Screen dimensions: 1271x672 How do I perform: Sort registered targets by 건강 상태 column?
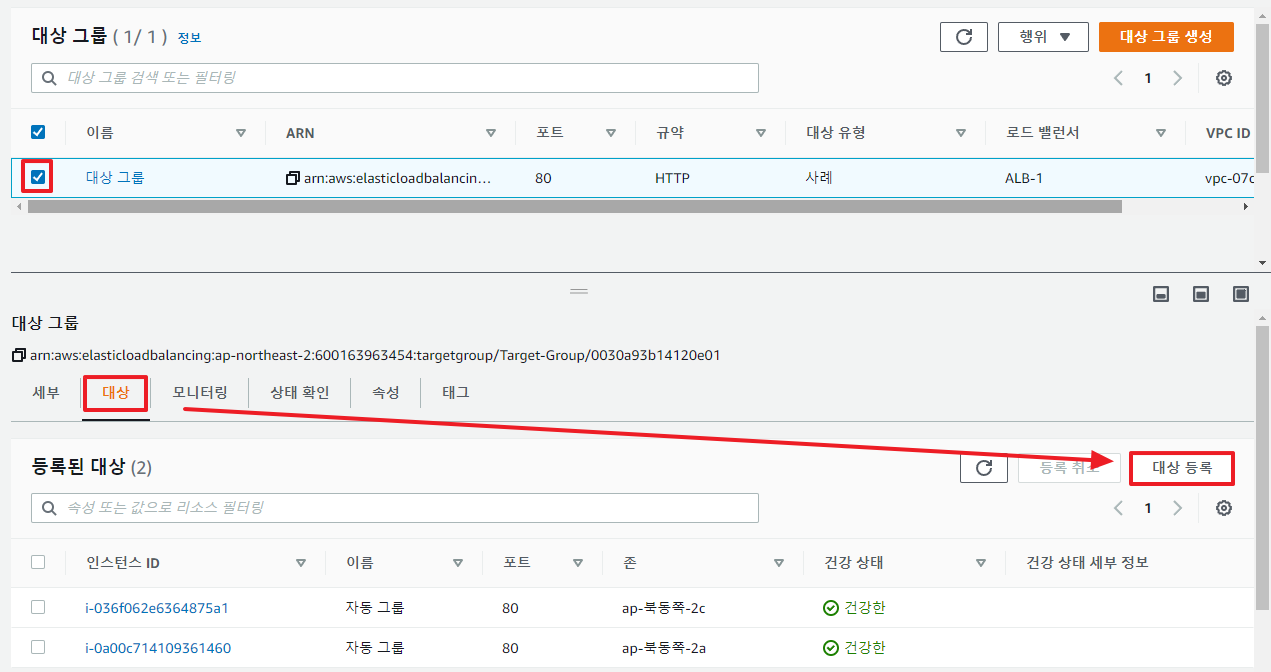[x=980, y=563]
